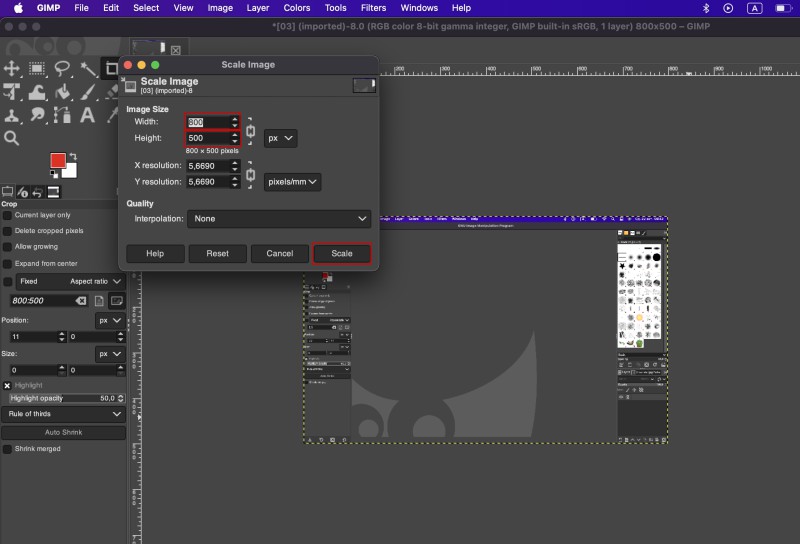Image resolution: width=800 pixels, height=544 pixels.
Task: Open the Tool Options tab
Action: (8, 192)
